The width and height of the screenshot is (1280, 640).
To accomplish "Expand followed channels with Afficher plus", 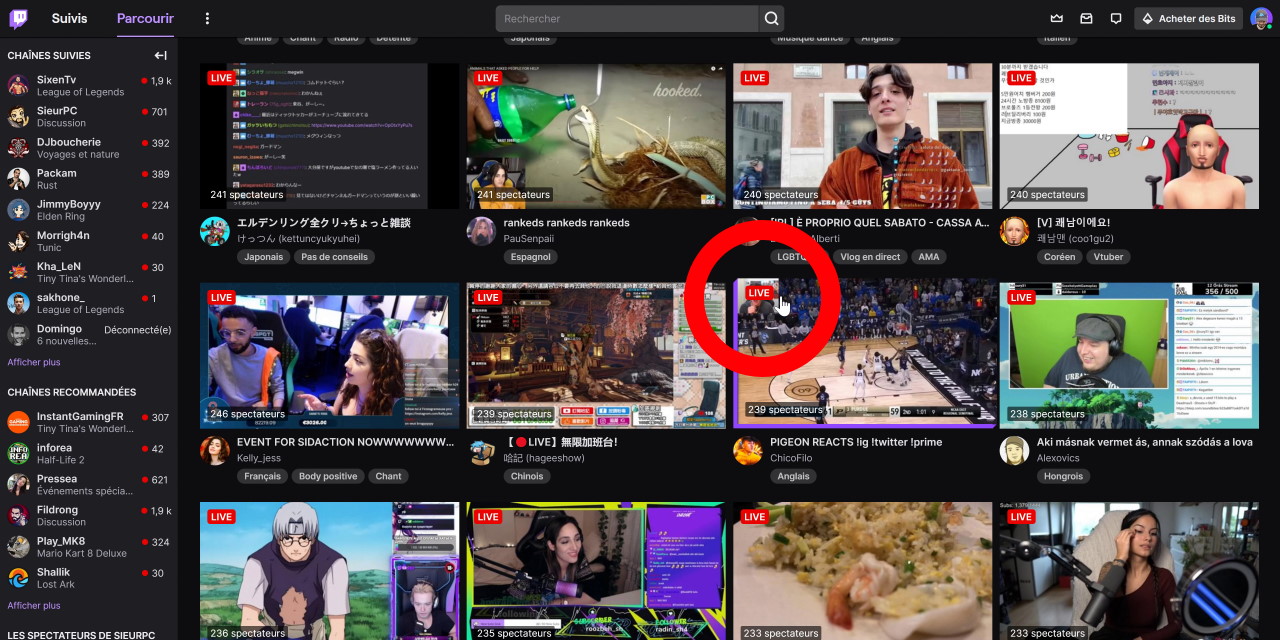I will tap(34, 362).
